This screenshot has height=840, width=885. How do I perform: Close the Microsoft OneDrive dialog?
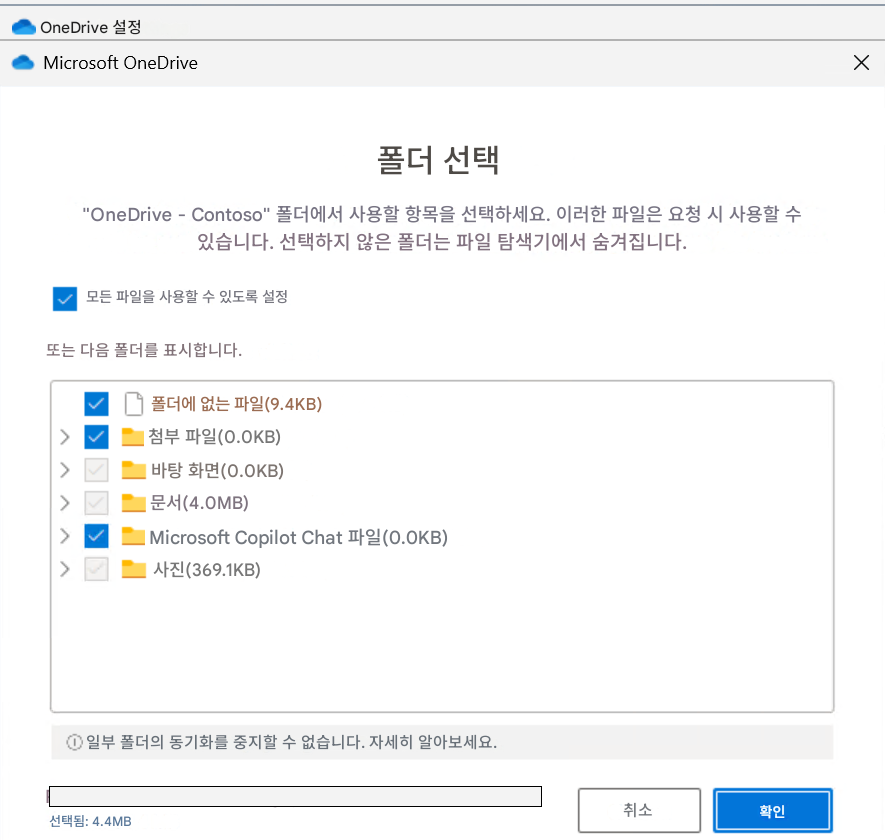coord(861,62)
